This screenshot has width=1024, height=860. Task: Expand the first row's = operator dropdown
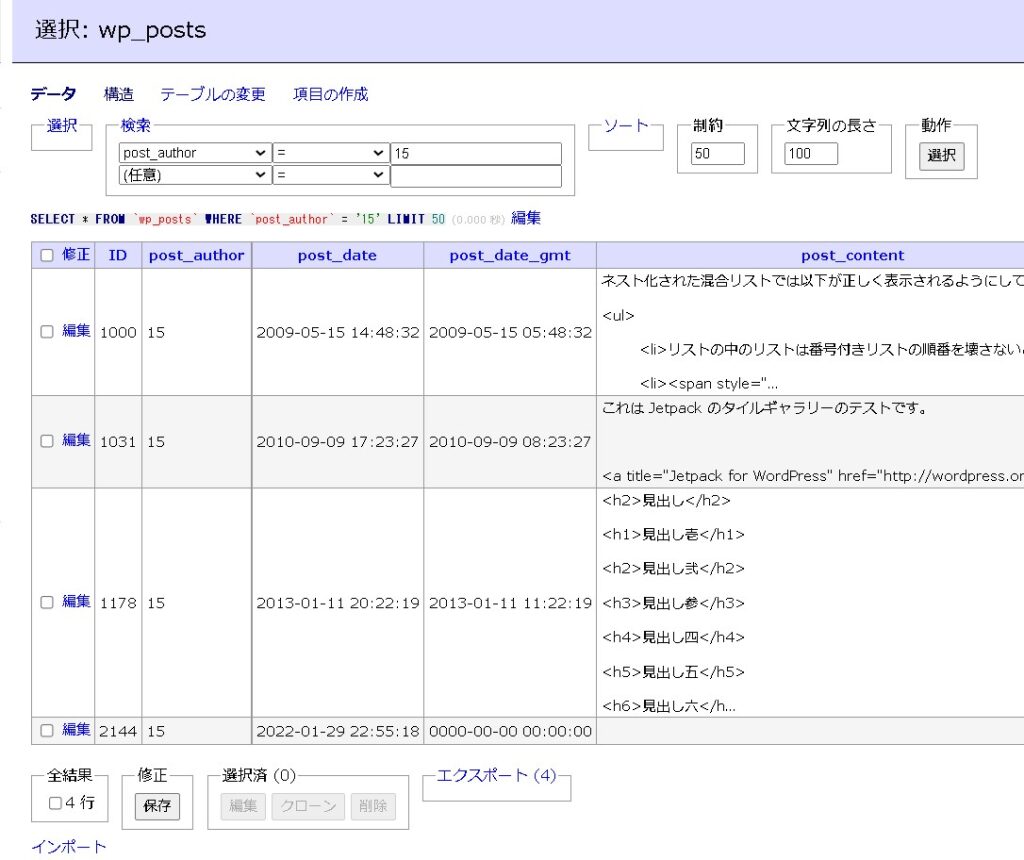331,153
